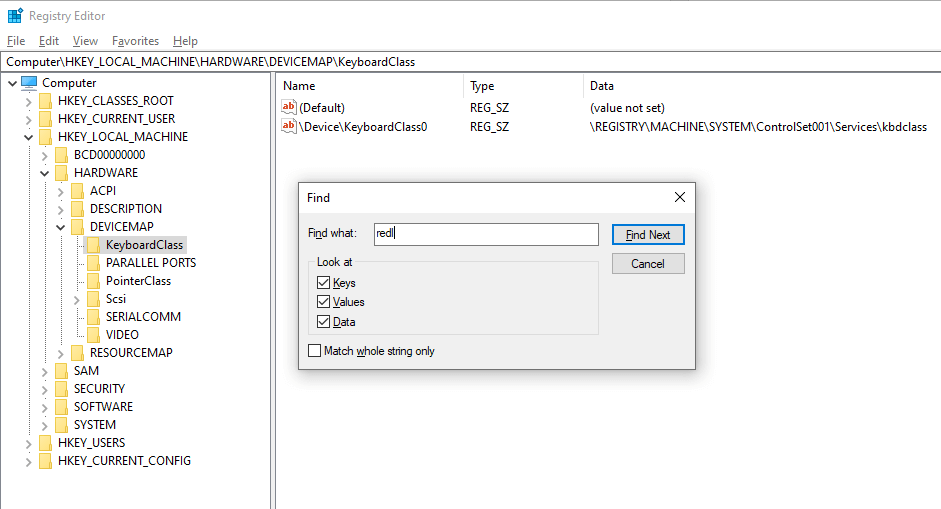Select the \Device\KeyboardClass0 value name
Screen dimensions: 941x509
click(x=363, y=127)
